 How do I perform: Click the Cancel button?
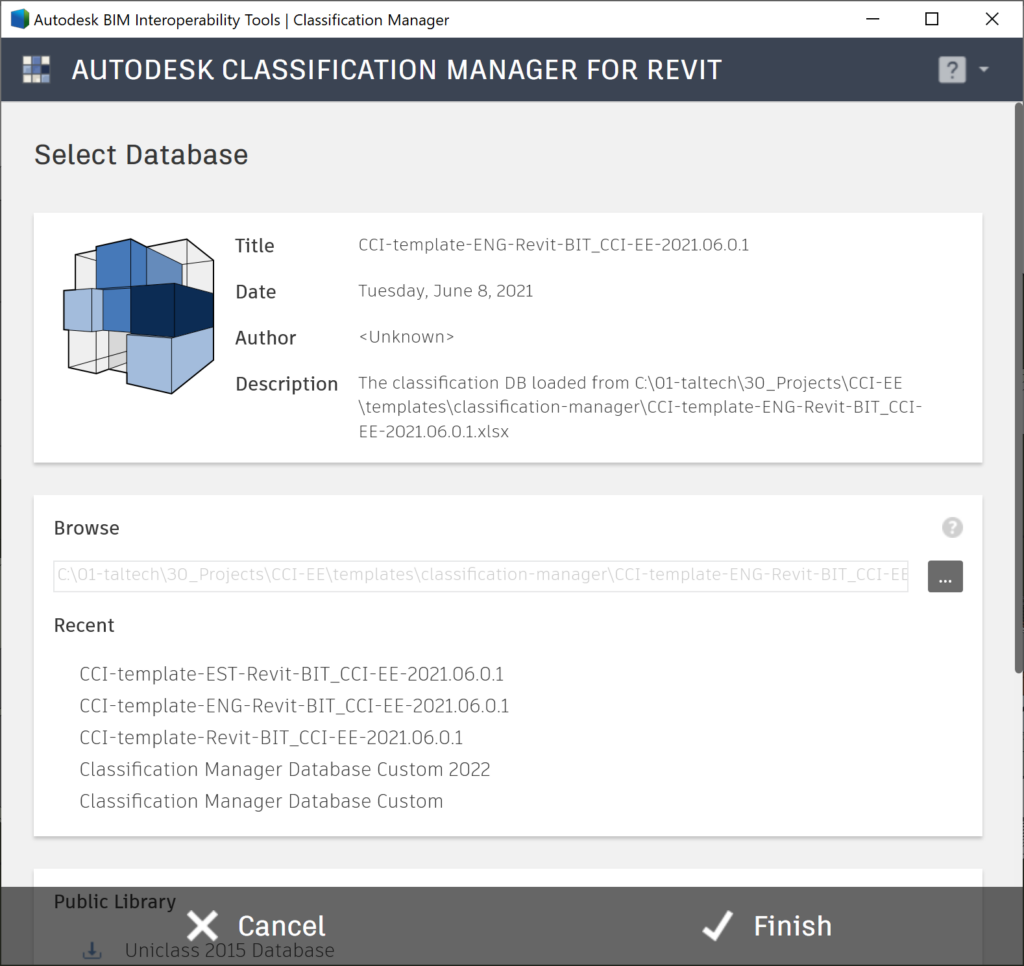(x=256, y=926)
